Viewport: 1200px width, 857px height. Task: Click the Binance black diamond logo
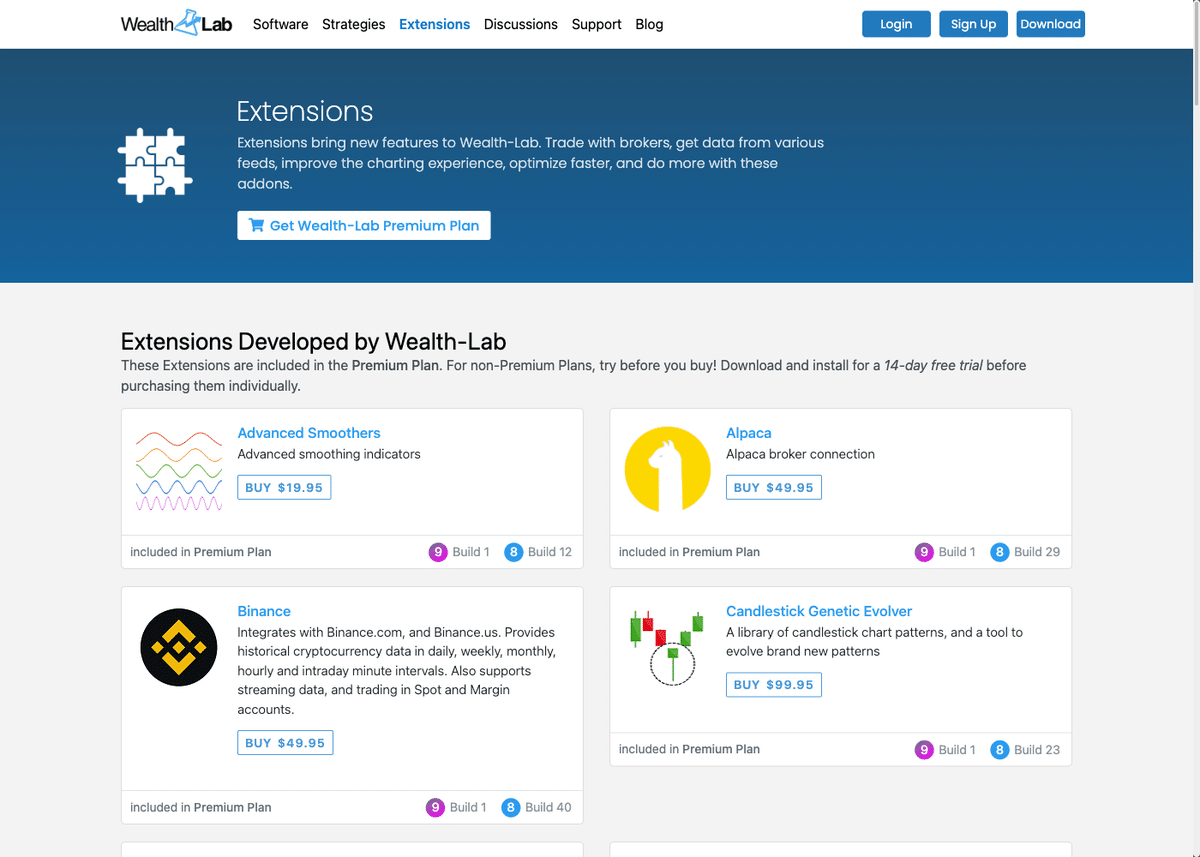tap(179, 648)
